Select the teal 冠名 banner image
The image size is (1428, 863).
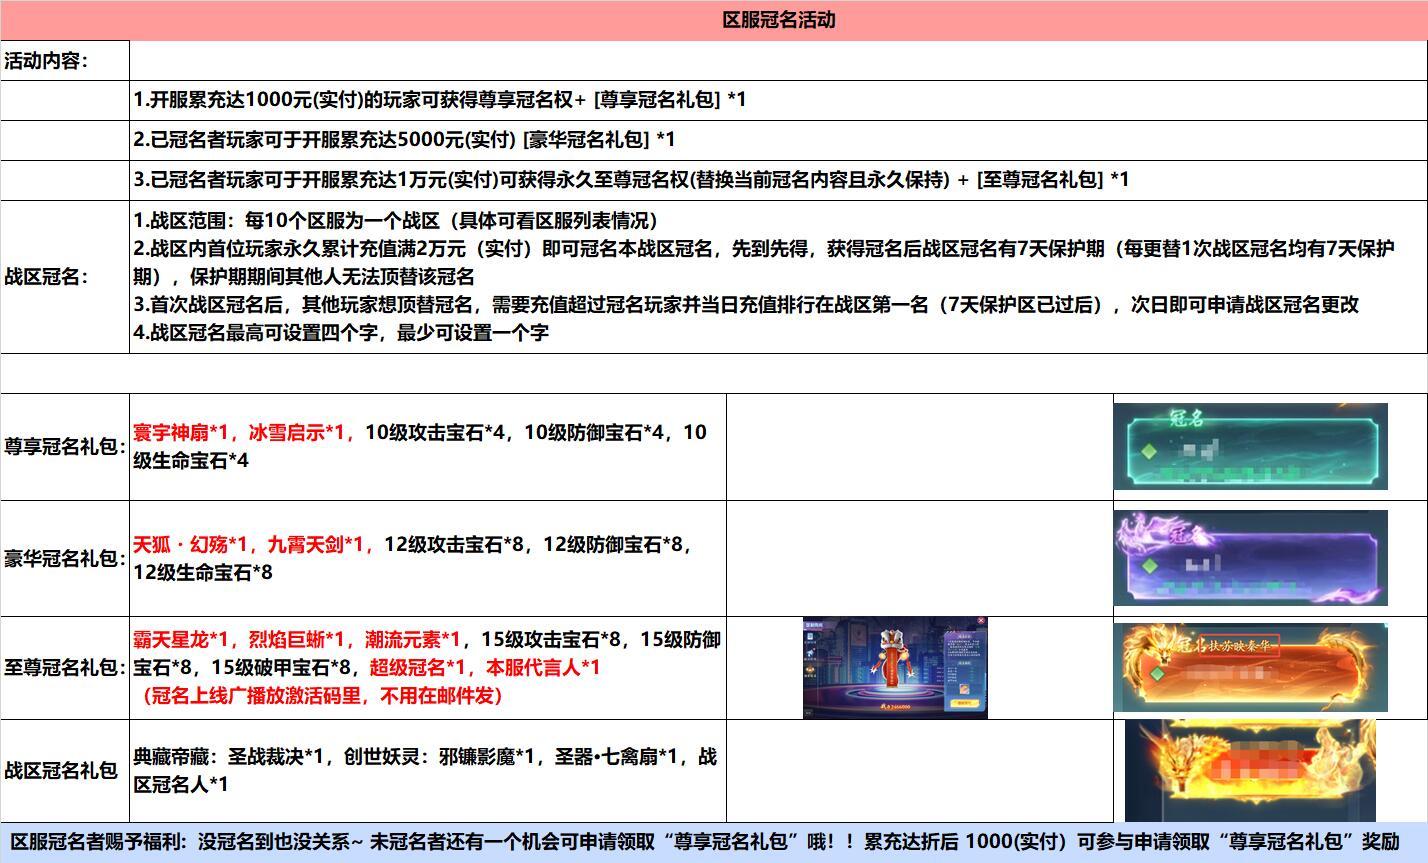tap(1250, 446)
